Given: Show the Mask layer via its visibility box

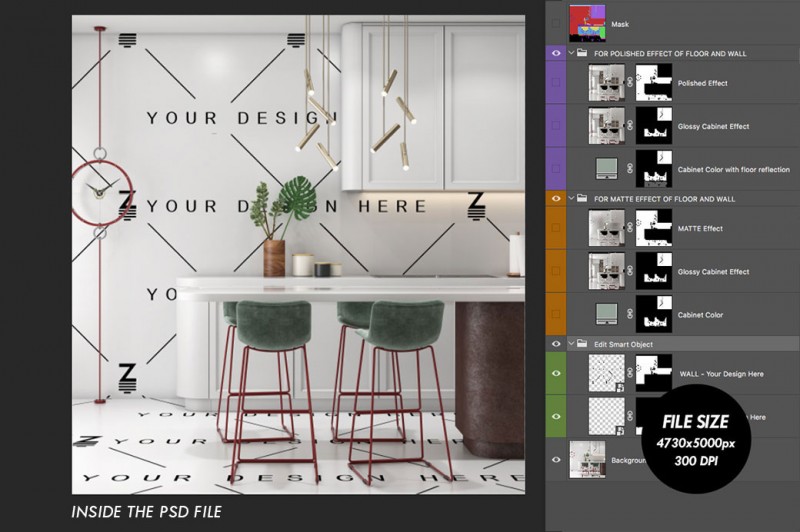Looking at the screenshot, I should 556,23.
